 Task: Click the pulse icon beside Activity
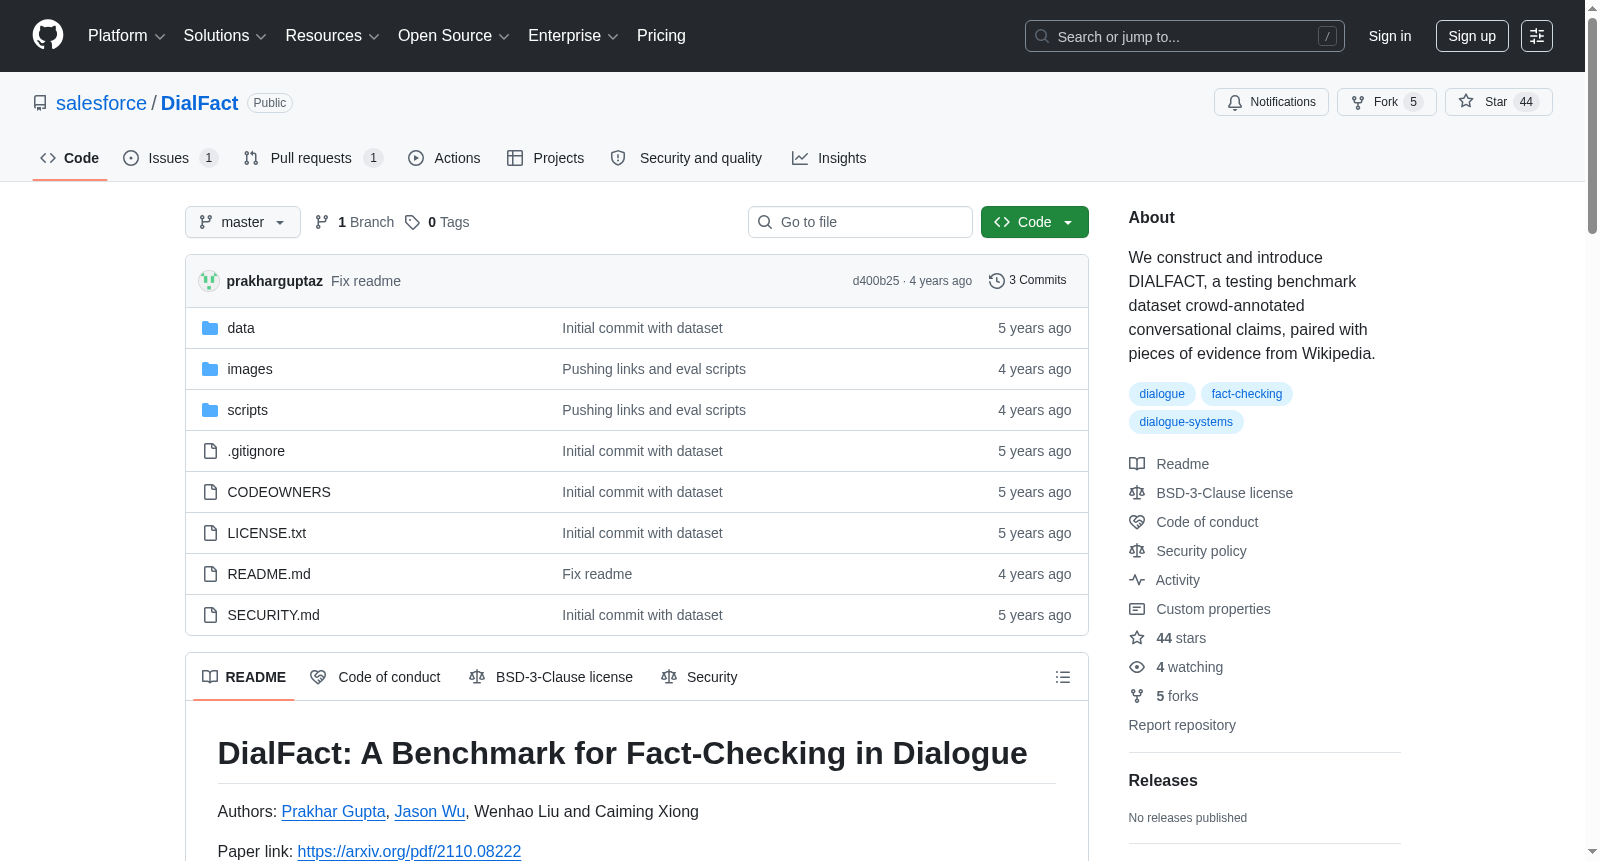1137,580
